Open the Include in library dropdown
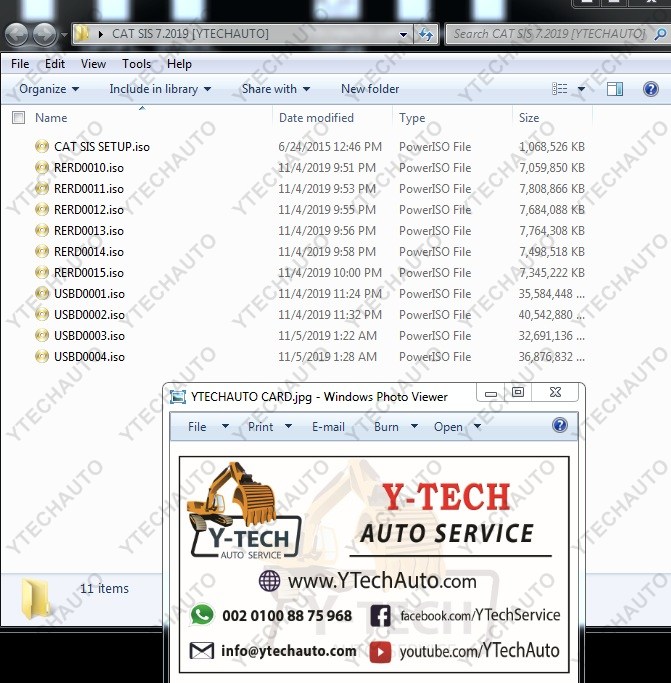This screenshot has width=671, height=683. [160, 89]
